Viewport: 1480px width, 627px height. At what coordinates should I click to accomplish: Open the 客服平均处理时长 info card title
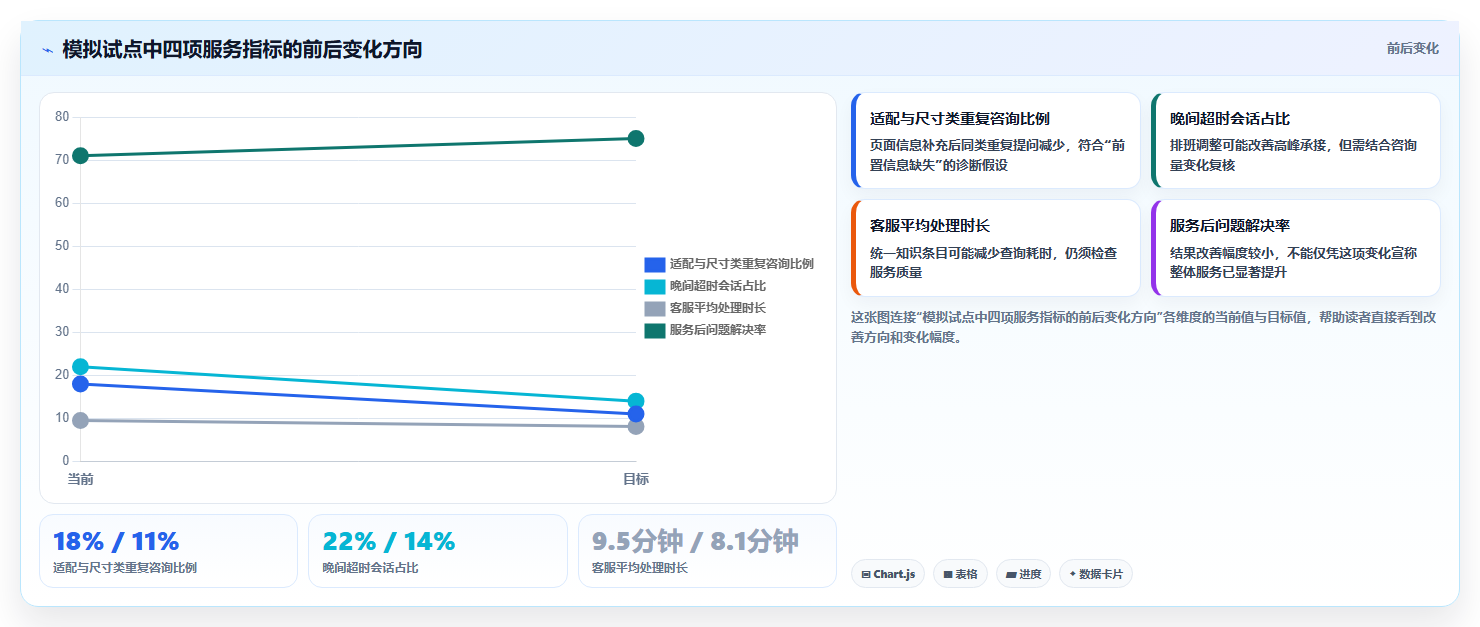pyautogui.click(x=930, y=225)
